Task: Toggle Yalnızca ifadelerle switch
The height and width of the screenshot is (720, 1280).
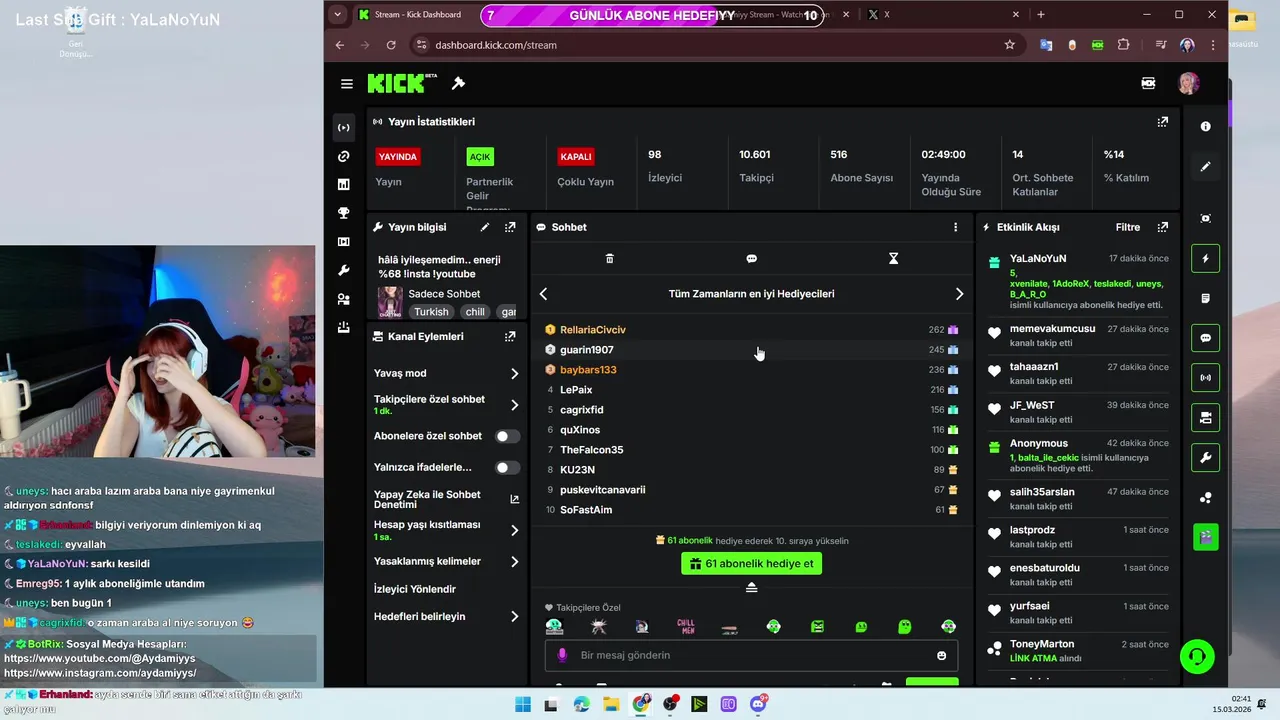Action: (508, 467)
